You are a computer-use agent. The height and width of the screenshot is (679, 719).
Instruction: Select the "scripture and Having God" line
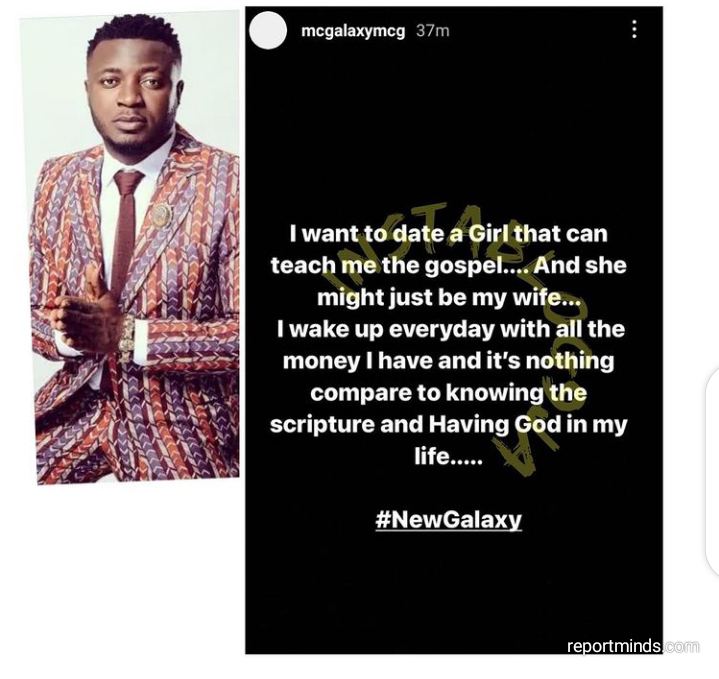[448, 425]
